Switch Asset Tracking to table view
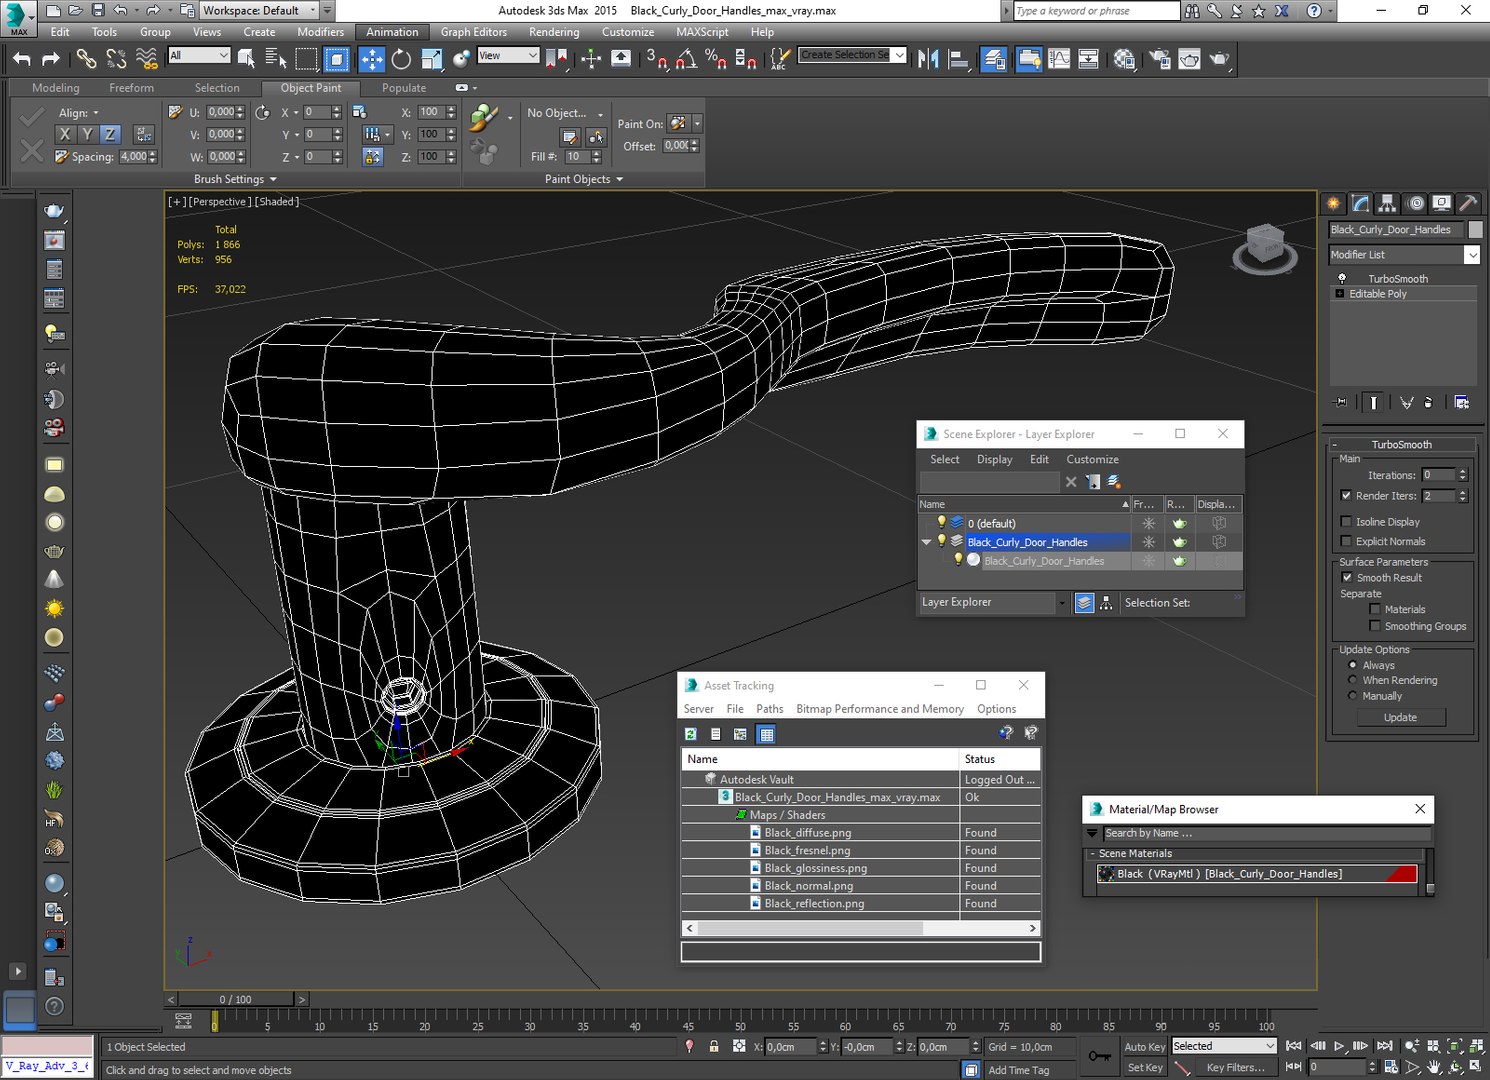Image resolution: width=1490 pixels, height=1080 pixels. click(766, 734)
